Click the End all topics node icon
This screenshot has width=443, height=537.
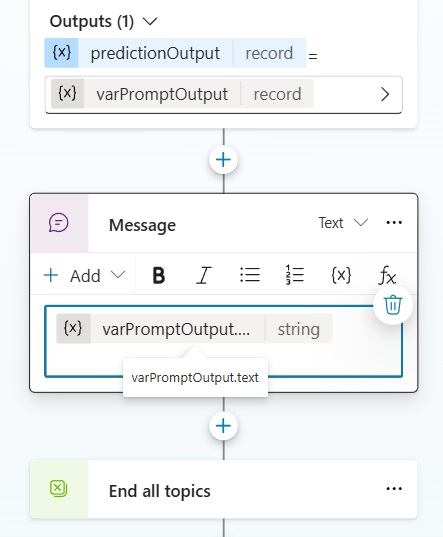(59, 489)
